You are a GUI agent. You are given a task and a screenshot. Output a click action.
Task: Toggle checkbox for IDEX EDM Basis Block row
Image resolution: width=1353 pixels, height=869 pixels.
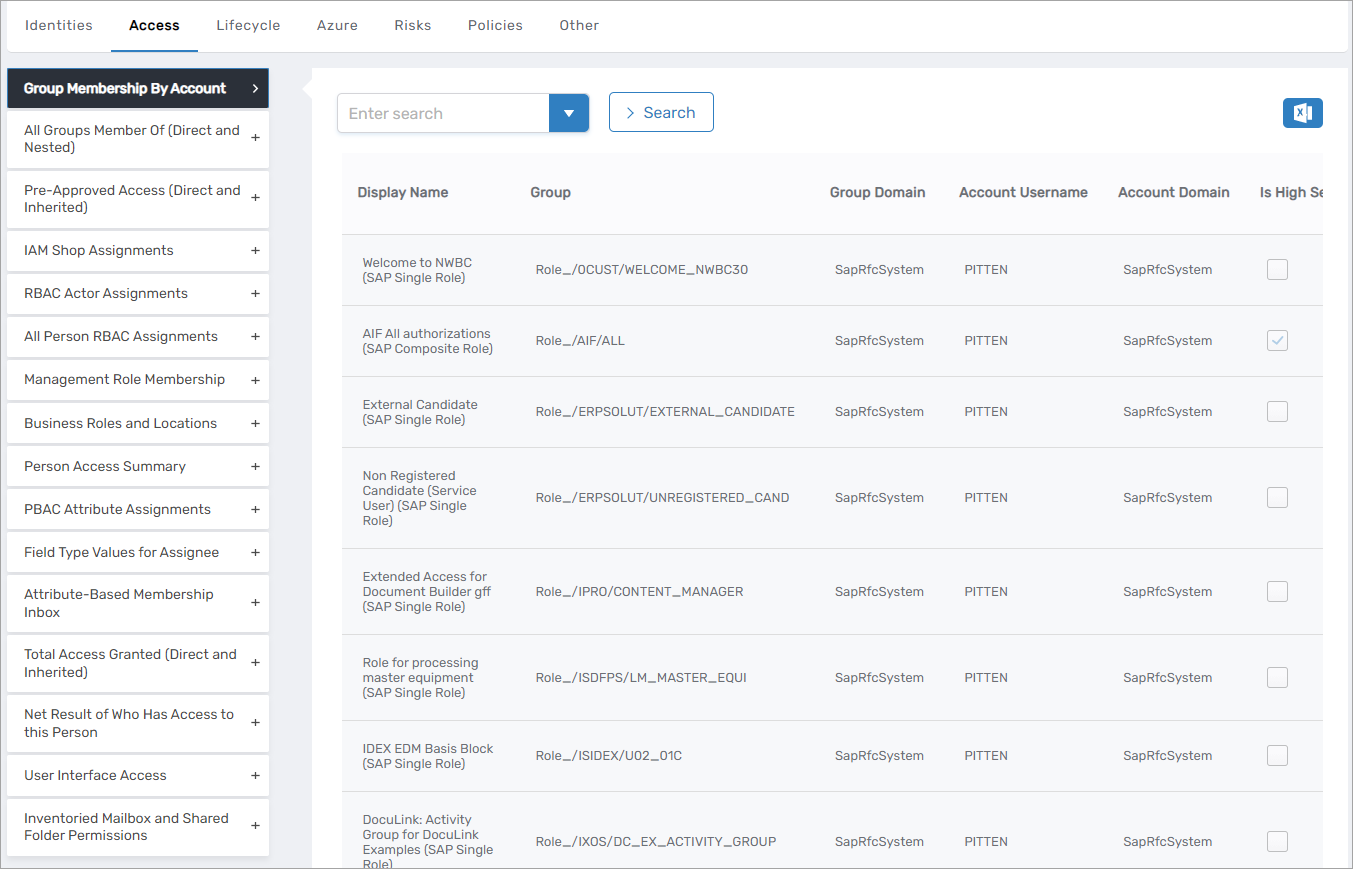(1277, 756)
